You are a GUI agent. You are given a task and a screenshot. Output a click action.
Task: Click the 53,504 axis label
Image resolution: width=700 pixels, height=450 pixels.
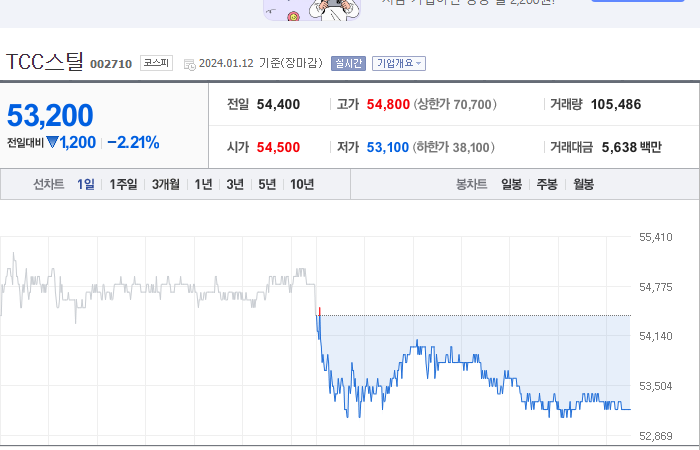655,387
